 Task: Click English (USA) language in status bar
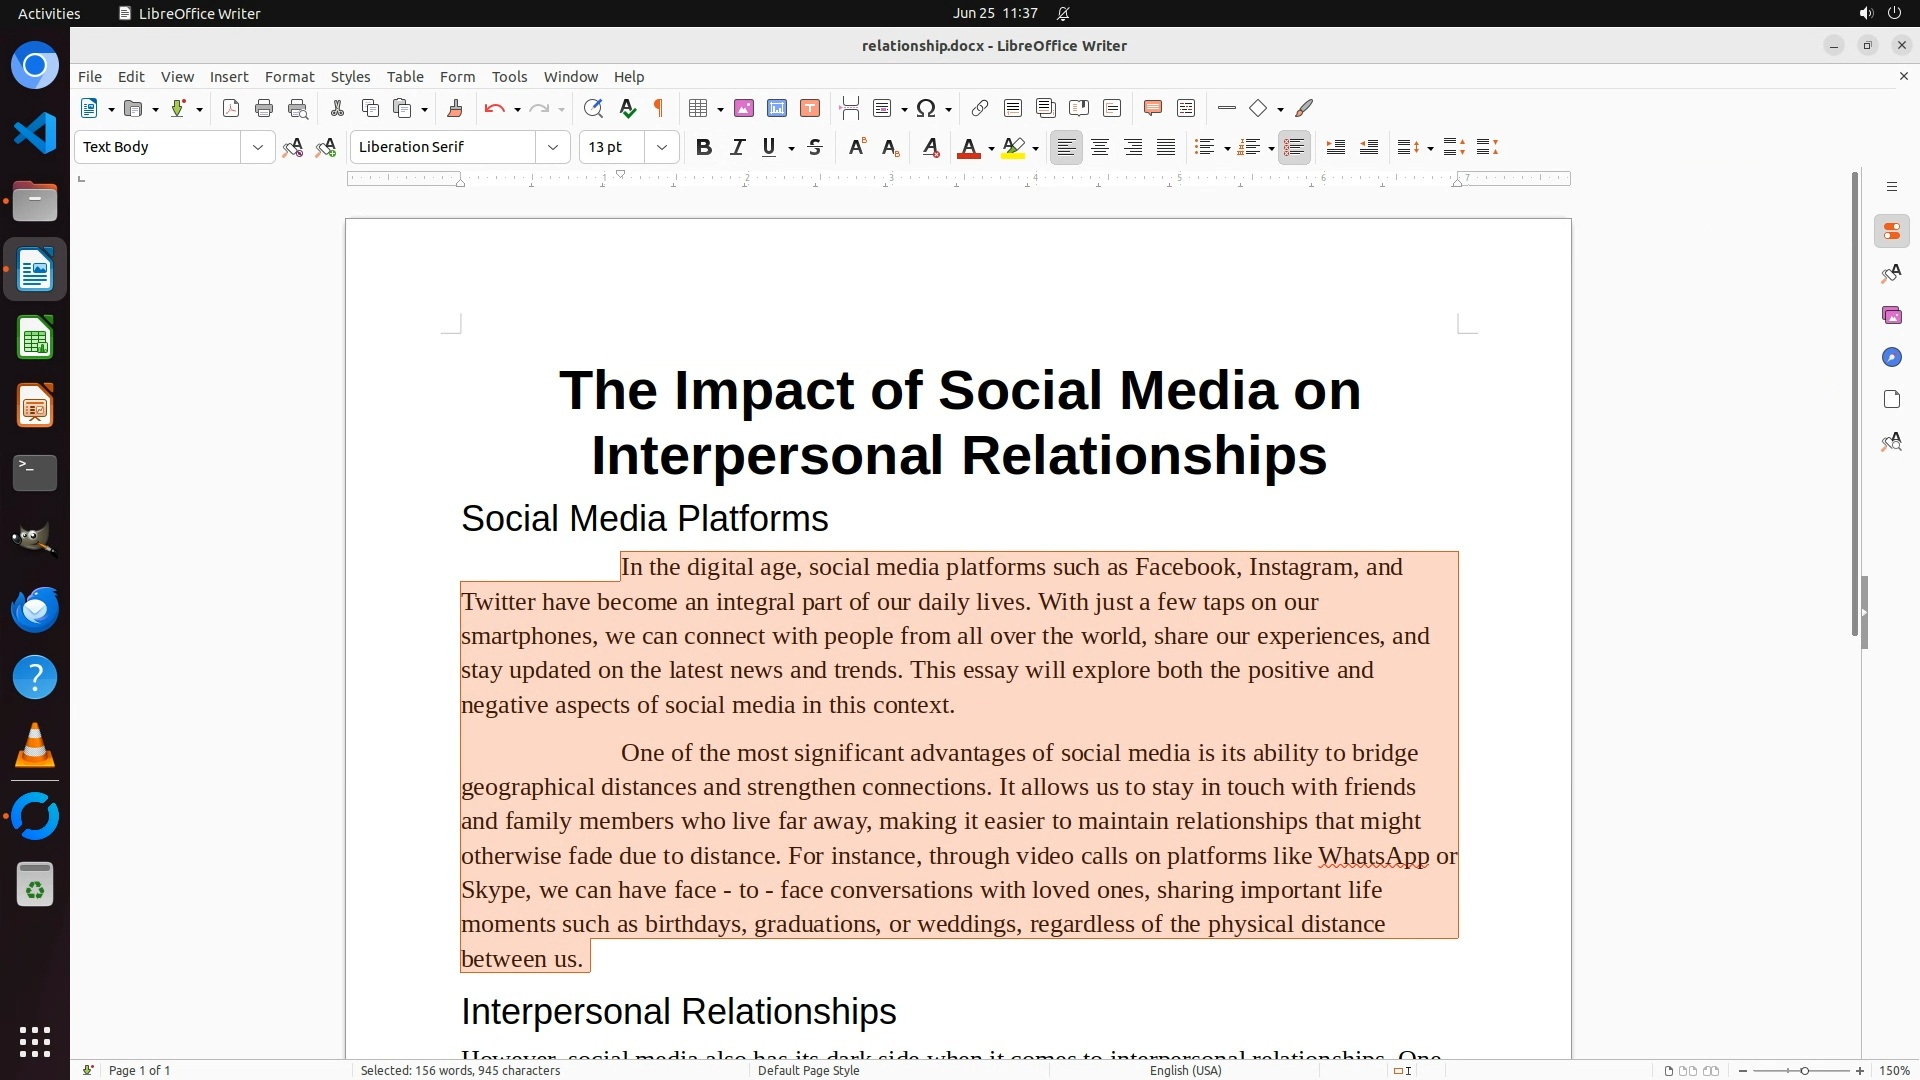click(1185, 1070)
